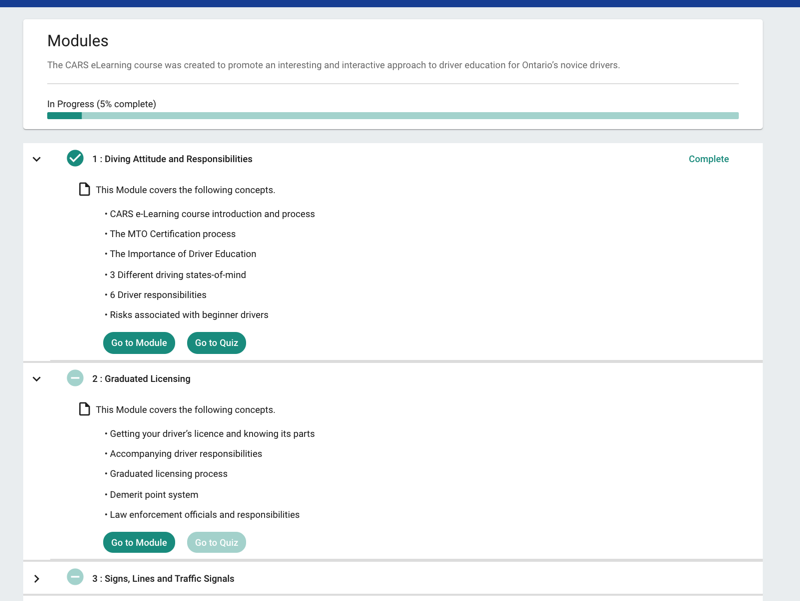Click 3 Different driving states-of-mind bullet
The width and height of the screenshot is (800, 601).
[178, 274]
